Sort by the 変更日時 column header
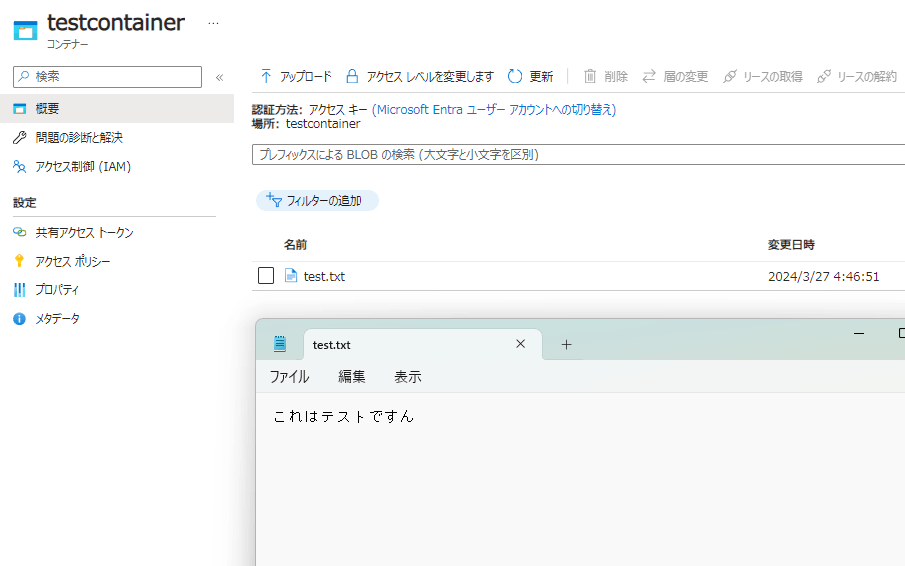The width and height of the screenshot is (905, 566). point(791,245)
